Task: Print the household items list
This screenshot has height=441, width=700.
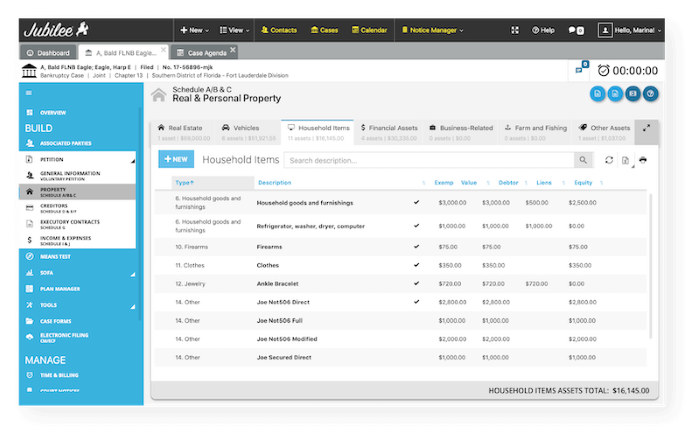Action: coord(643,160)
